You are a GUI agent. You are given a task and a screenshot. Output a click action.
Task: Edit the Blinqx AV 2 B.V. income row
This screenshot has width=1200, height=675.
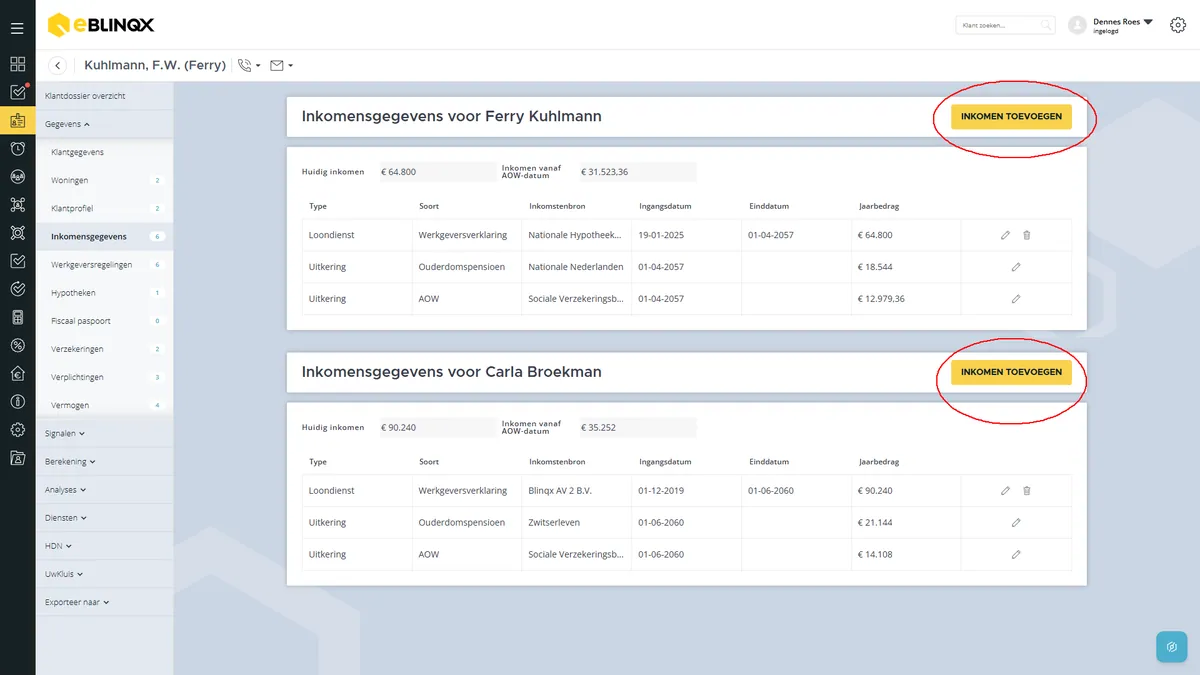pyautogui.click(x=1005, y=491)
